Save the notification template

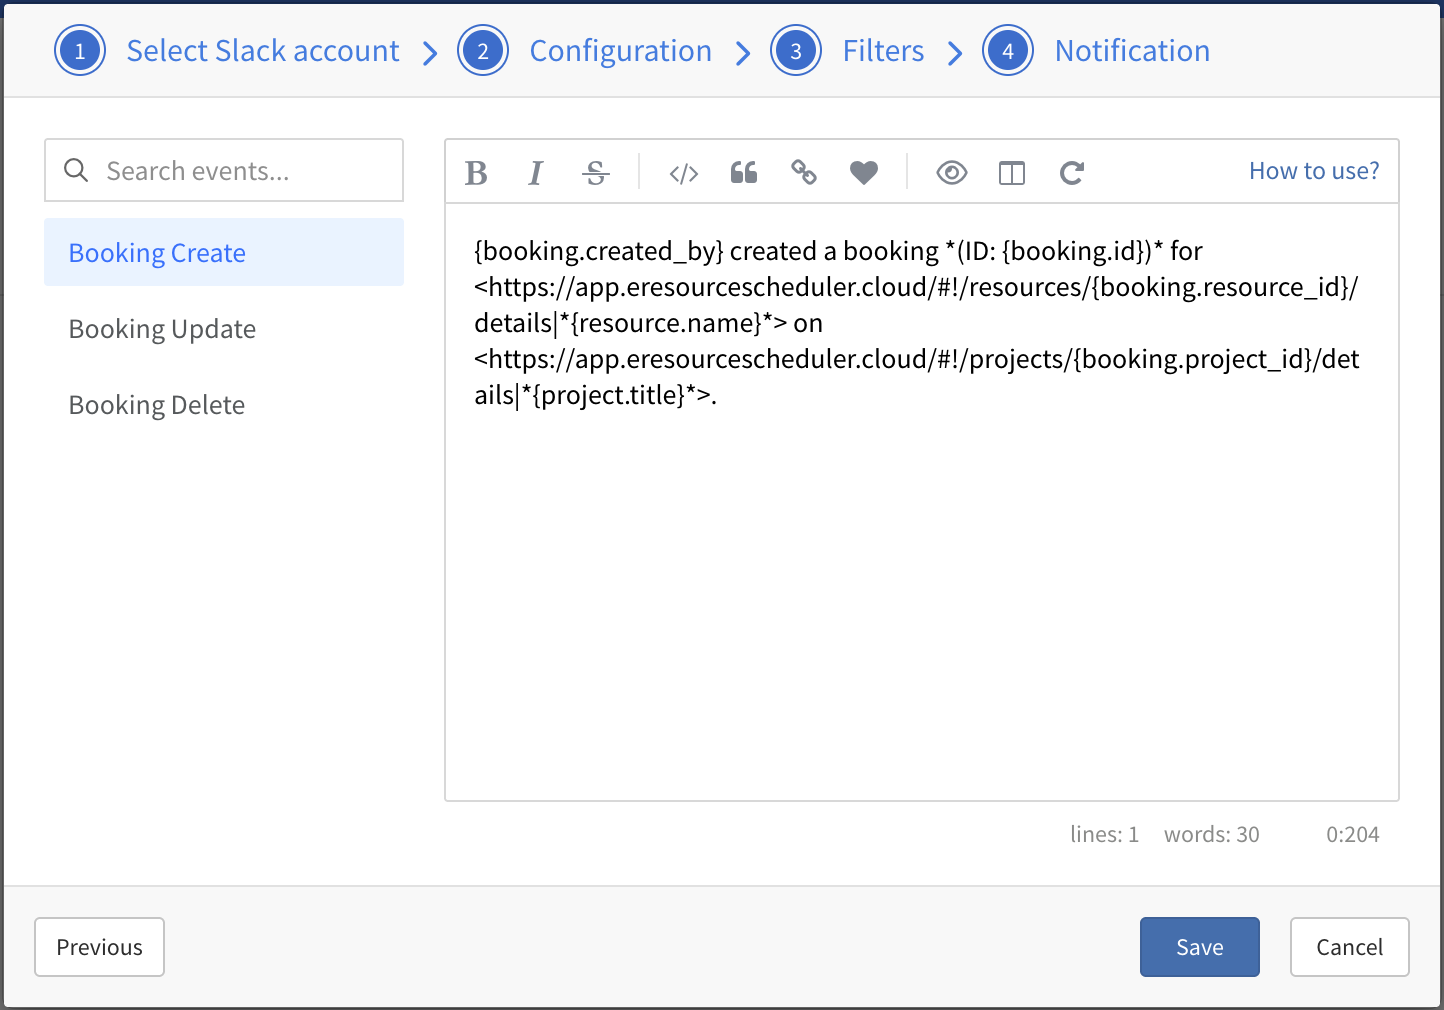click(1200, 947)
